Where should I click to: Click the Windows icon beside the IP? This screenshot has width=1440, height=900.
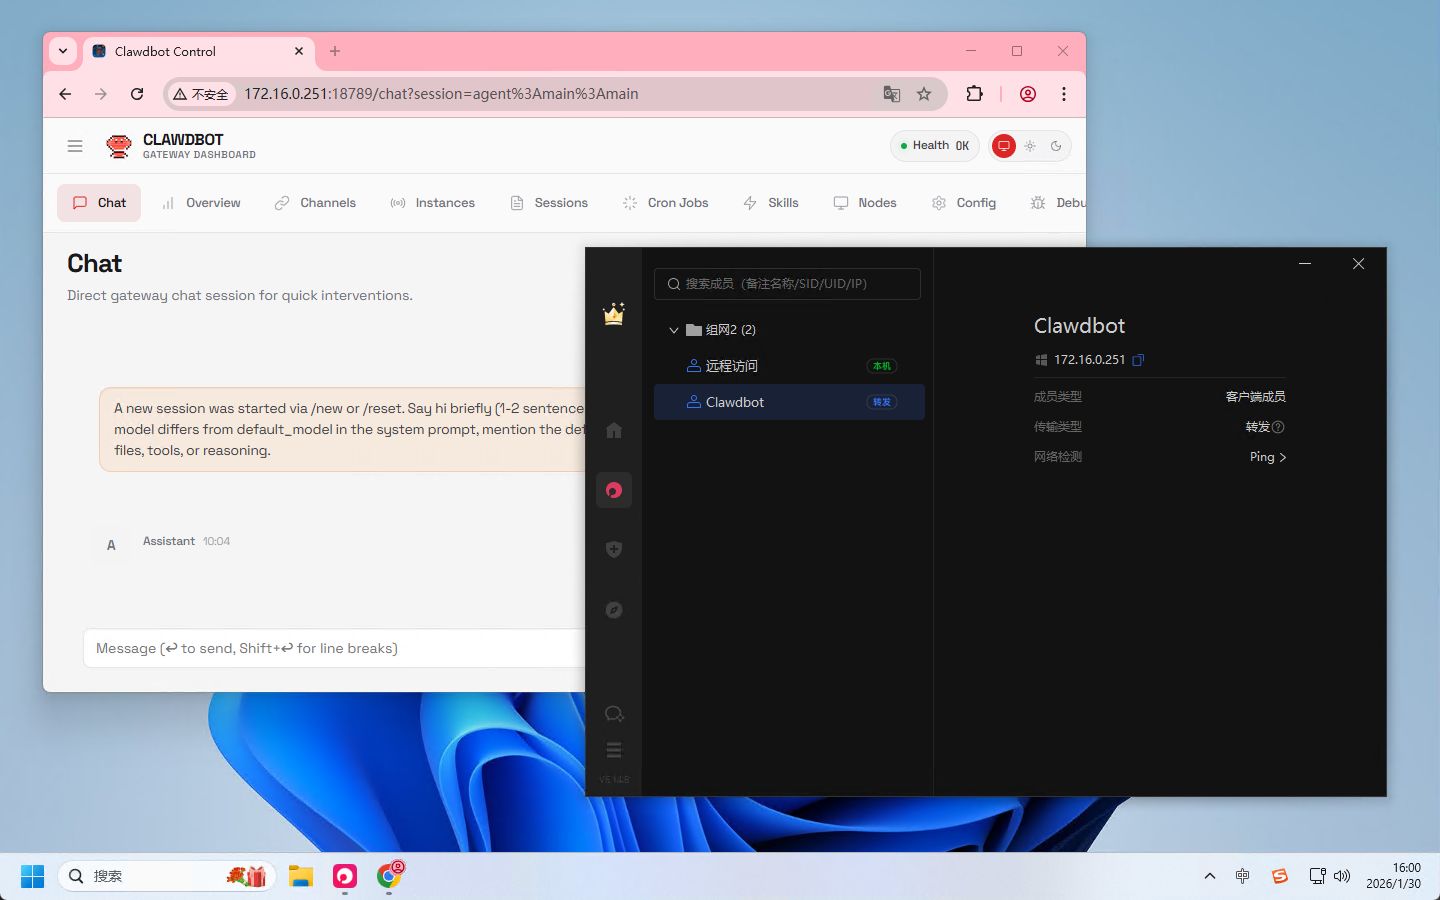coord(1041,360)
